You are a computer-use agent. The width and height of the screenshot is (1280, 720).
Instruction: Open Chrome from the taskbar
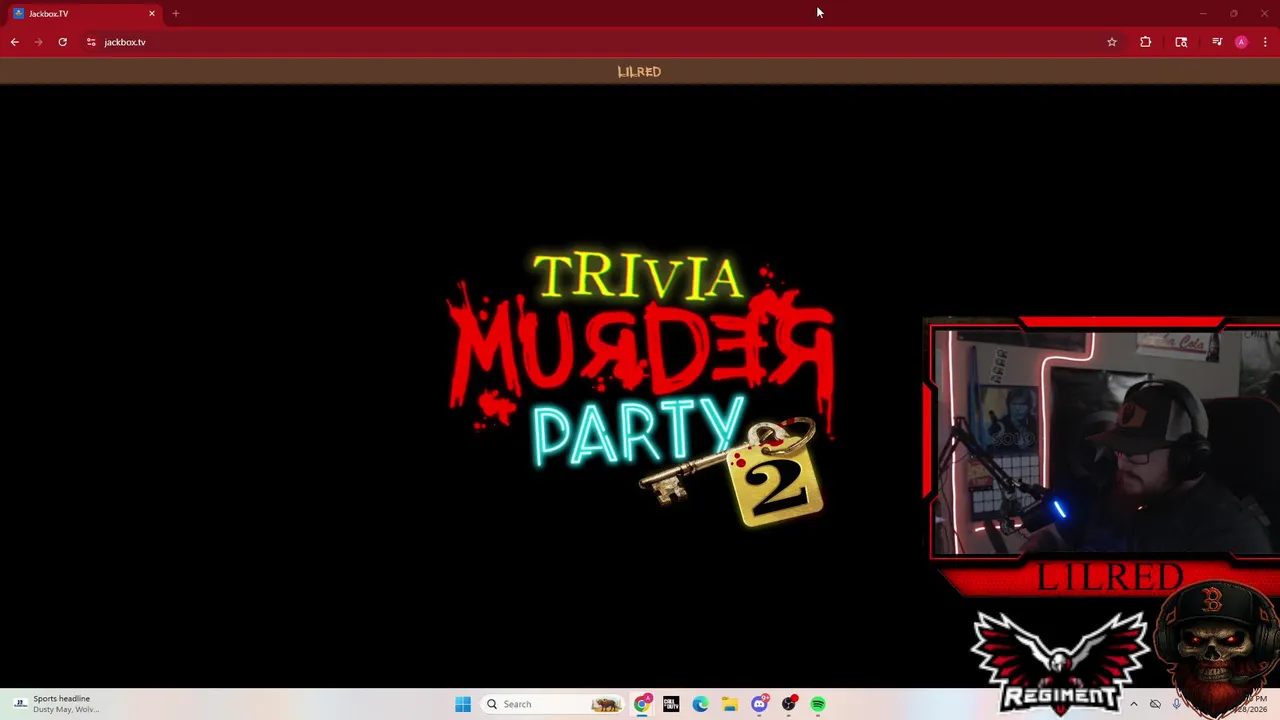click(642, 704)
